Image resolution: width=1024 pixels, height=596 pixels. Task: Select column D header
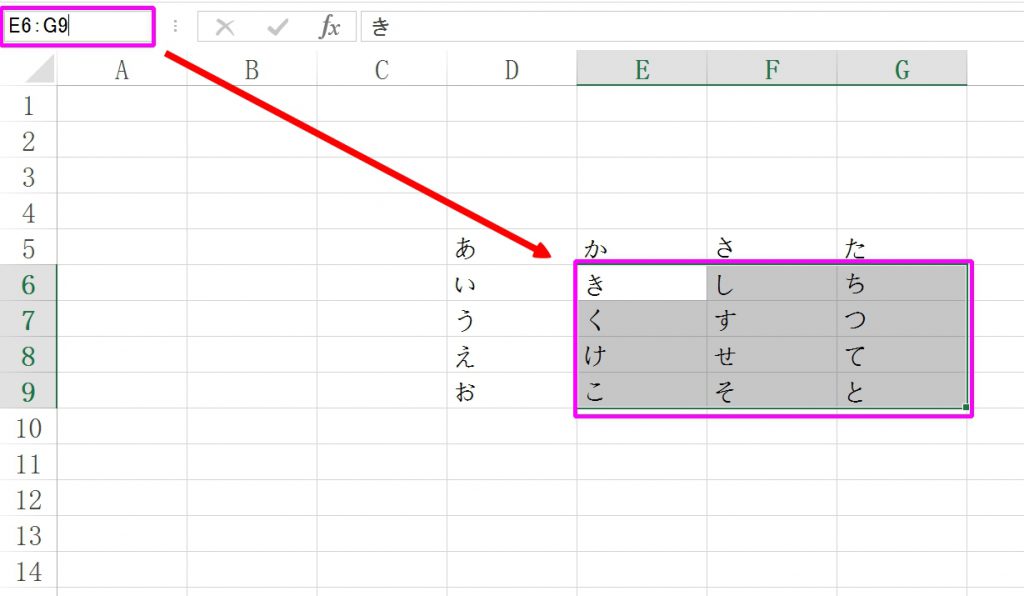click(512, 70)
